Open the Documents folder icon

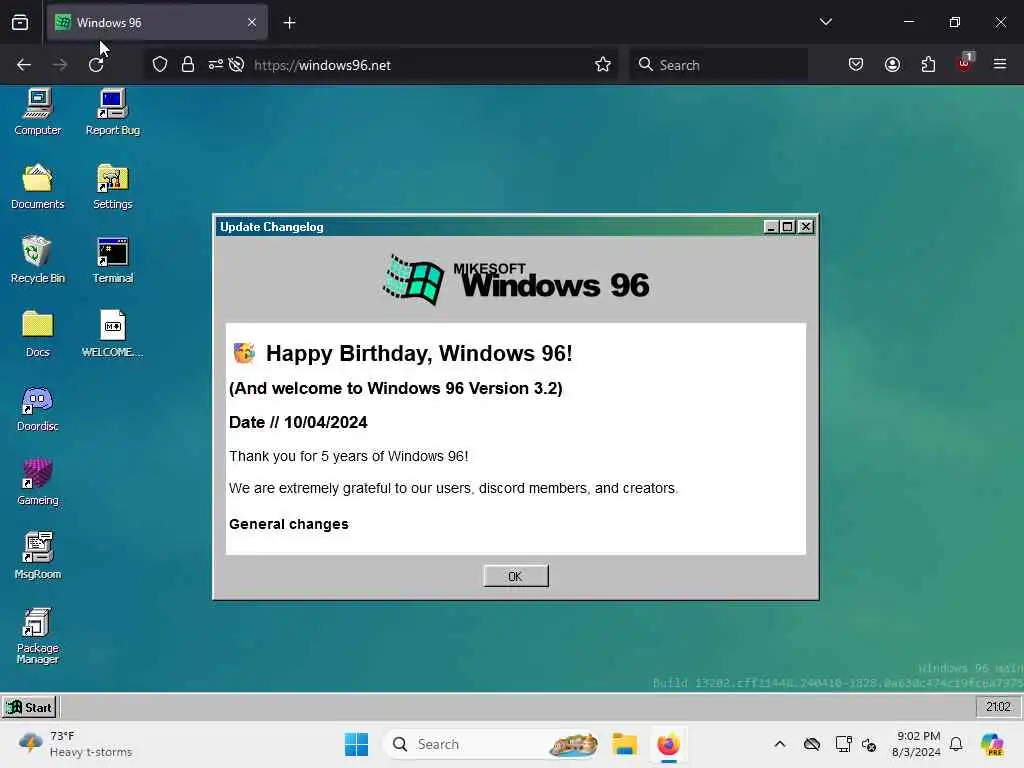coord(38,185)
